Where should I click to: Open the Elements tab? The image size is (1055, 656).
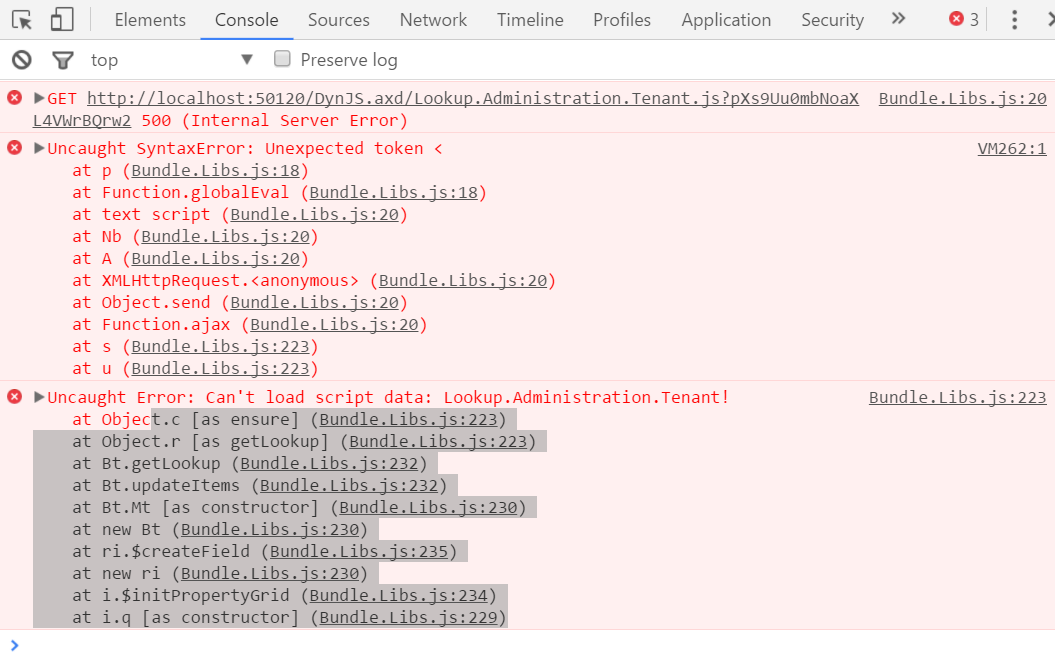coord(150,20)
